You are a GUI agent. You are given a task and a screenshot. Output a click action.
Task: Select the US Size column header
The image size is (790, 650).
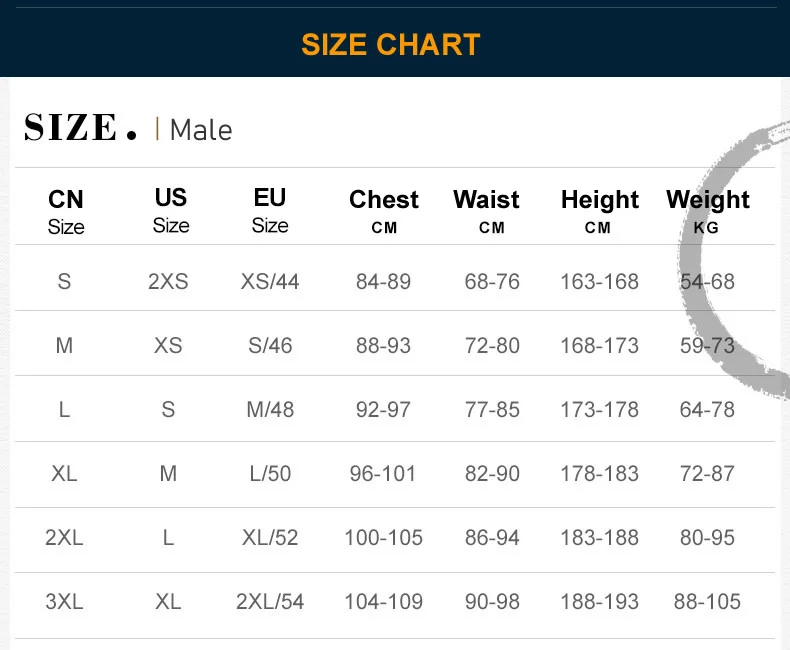click(x=171, y=210)
